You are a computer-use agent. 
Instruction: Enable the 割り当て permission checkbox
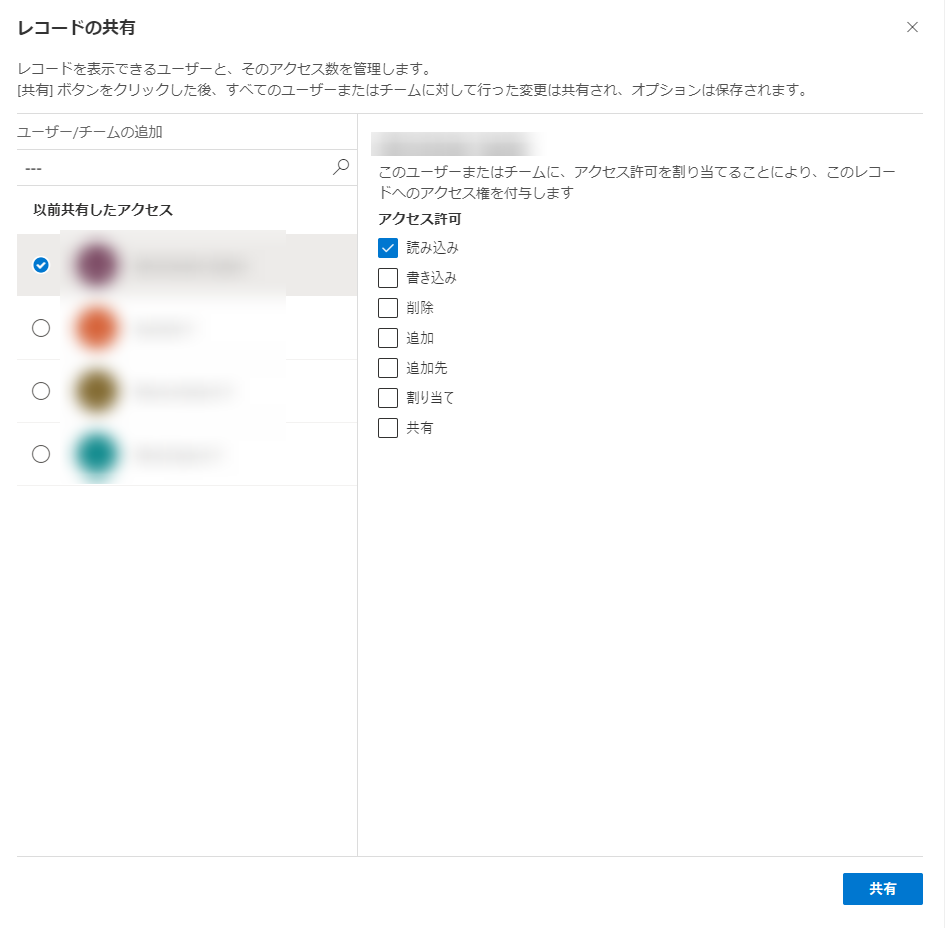[388, 398]
